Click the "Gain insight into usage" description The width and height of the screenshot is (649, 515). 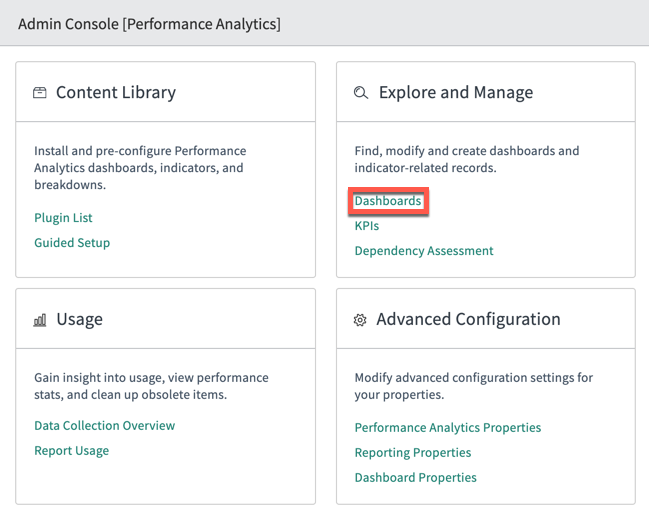(151, 386)
